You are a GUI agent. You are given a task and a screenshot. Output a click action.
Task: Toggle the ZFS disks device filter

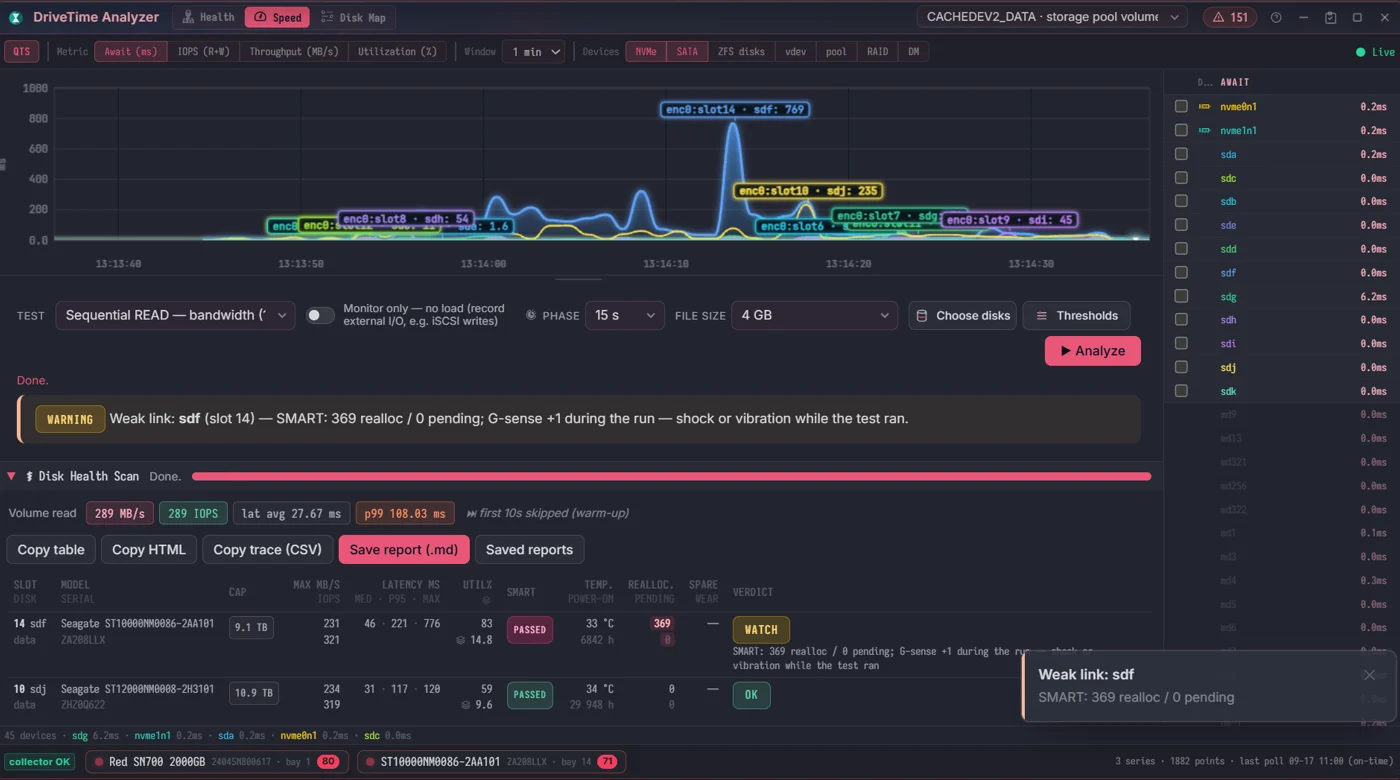coord(741,52)
